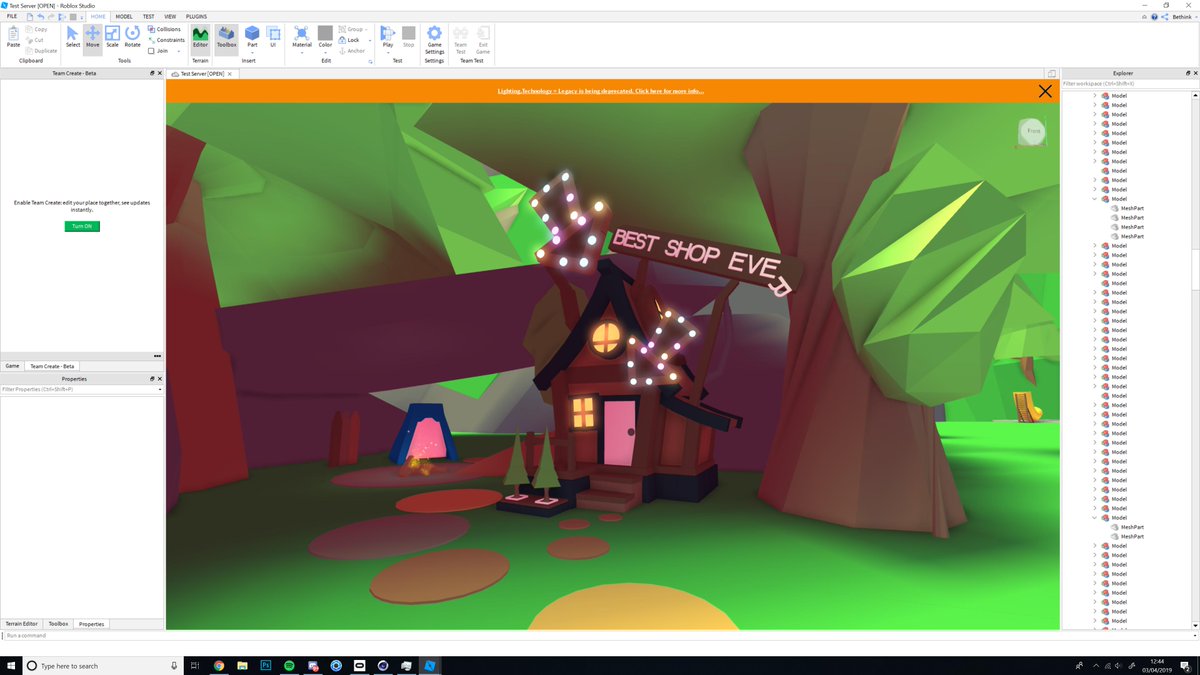Screen dimensions: 1200x675
Task: Open Photoshop from the taskbar
Action: (x=266, y=665)
